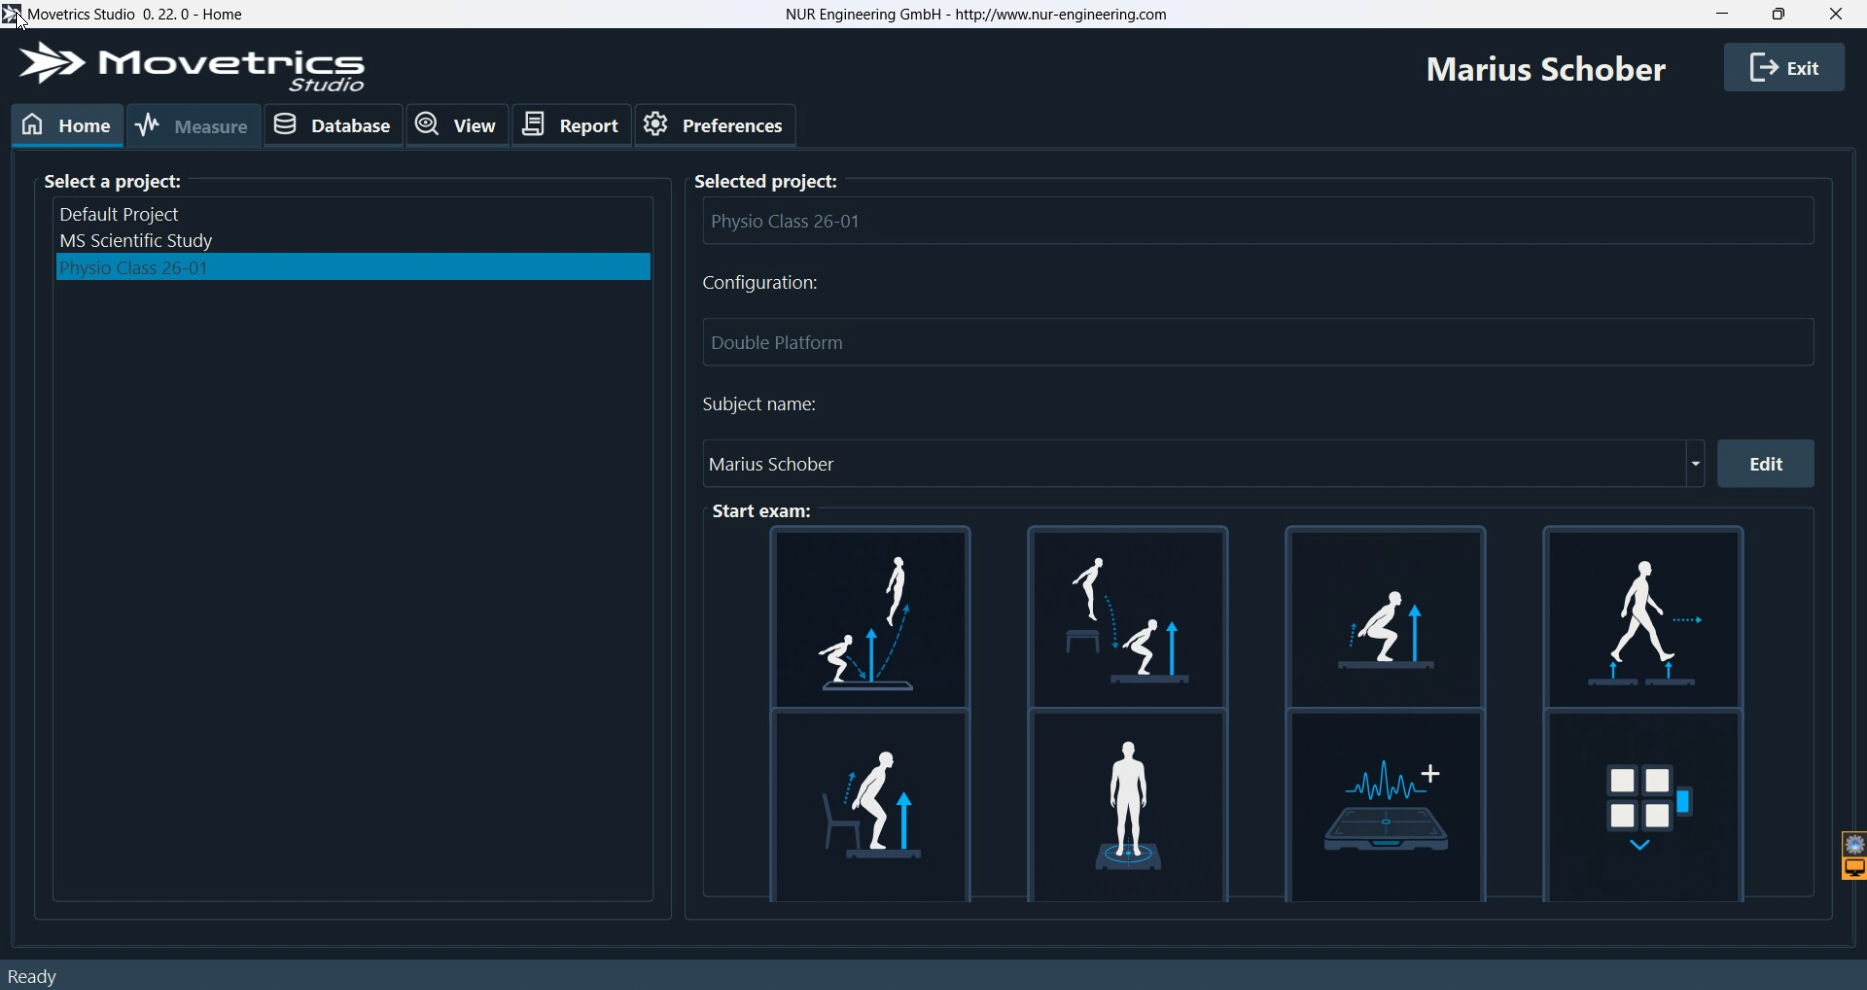Click the "Select a project:" label

pos(112,181)
